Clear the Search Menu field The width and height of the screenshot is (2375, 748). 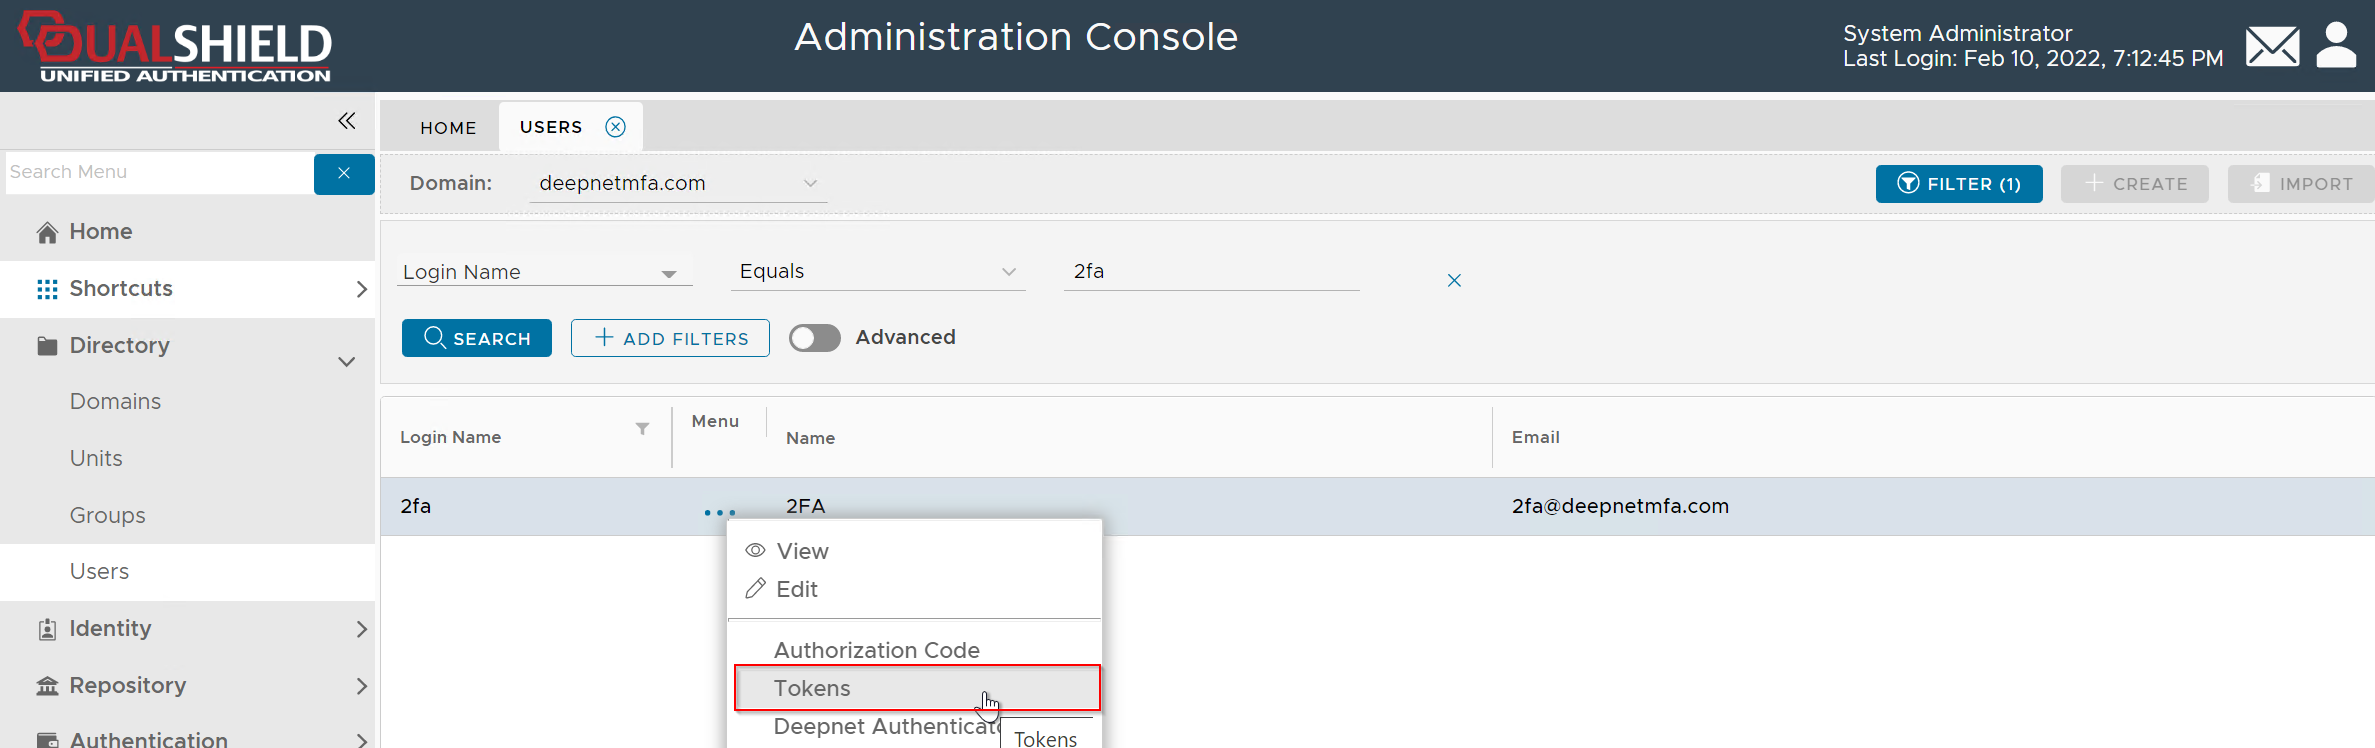pyautogui.click(x=344, y=173)
